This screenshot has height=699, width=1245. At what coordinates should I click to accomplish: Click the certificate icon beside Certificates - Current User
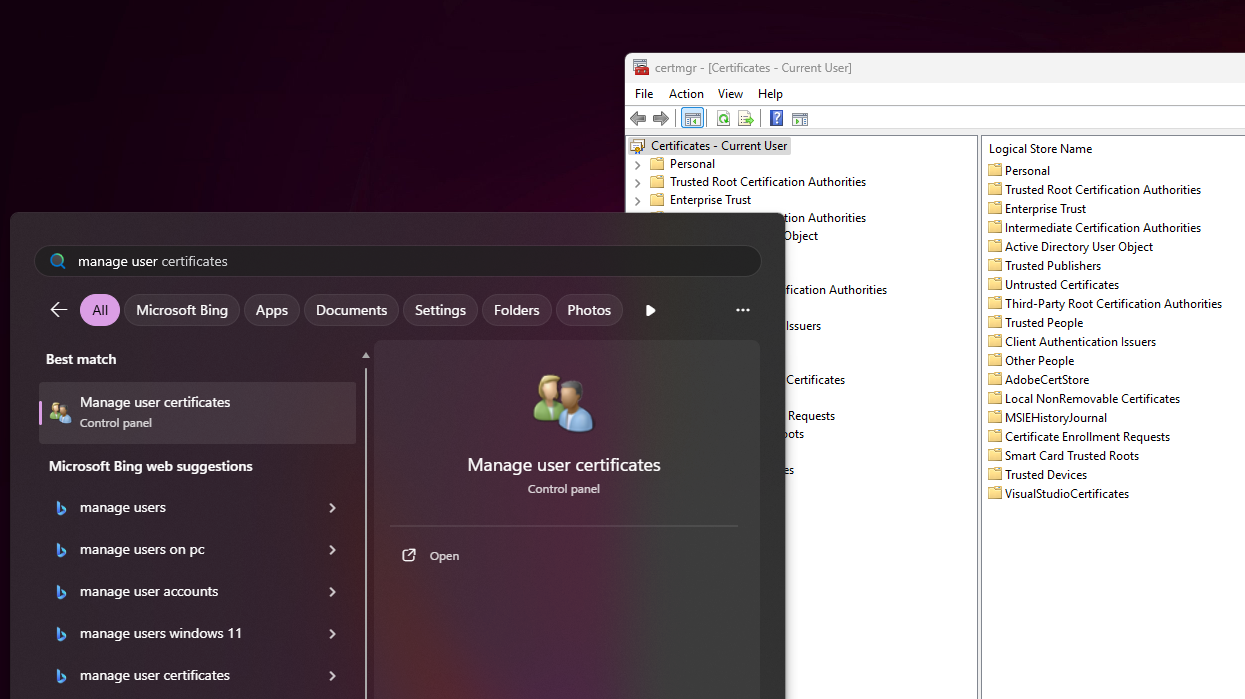click(638, 146)
